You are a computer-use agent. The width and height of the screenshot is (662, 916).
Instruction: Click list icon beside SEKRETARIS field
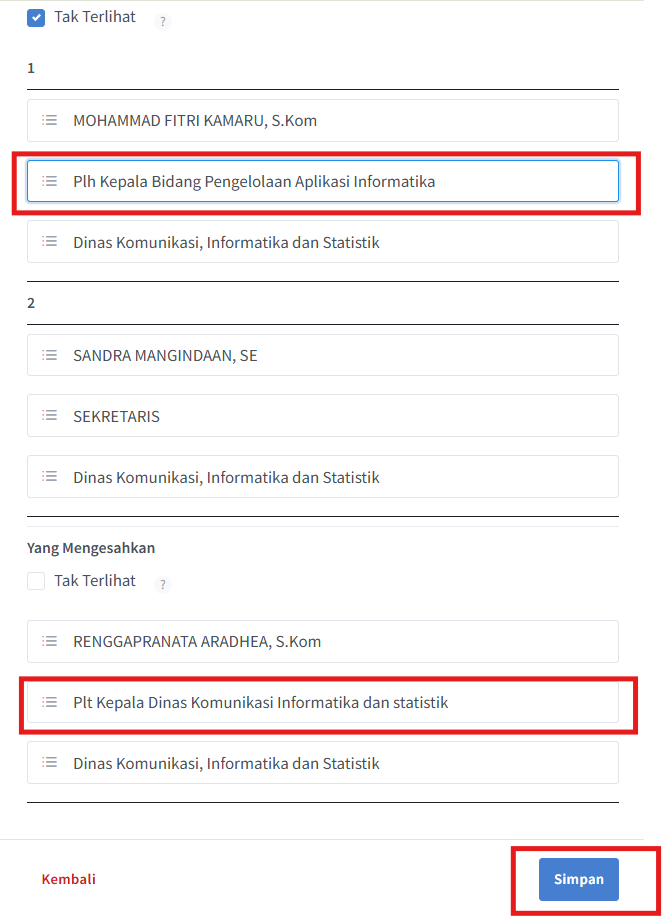(x=49, y=416)
